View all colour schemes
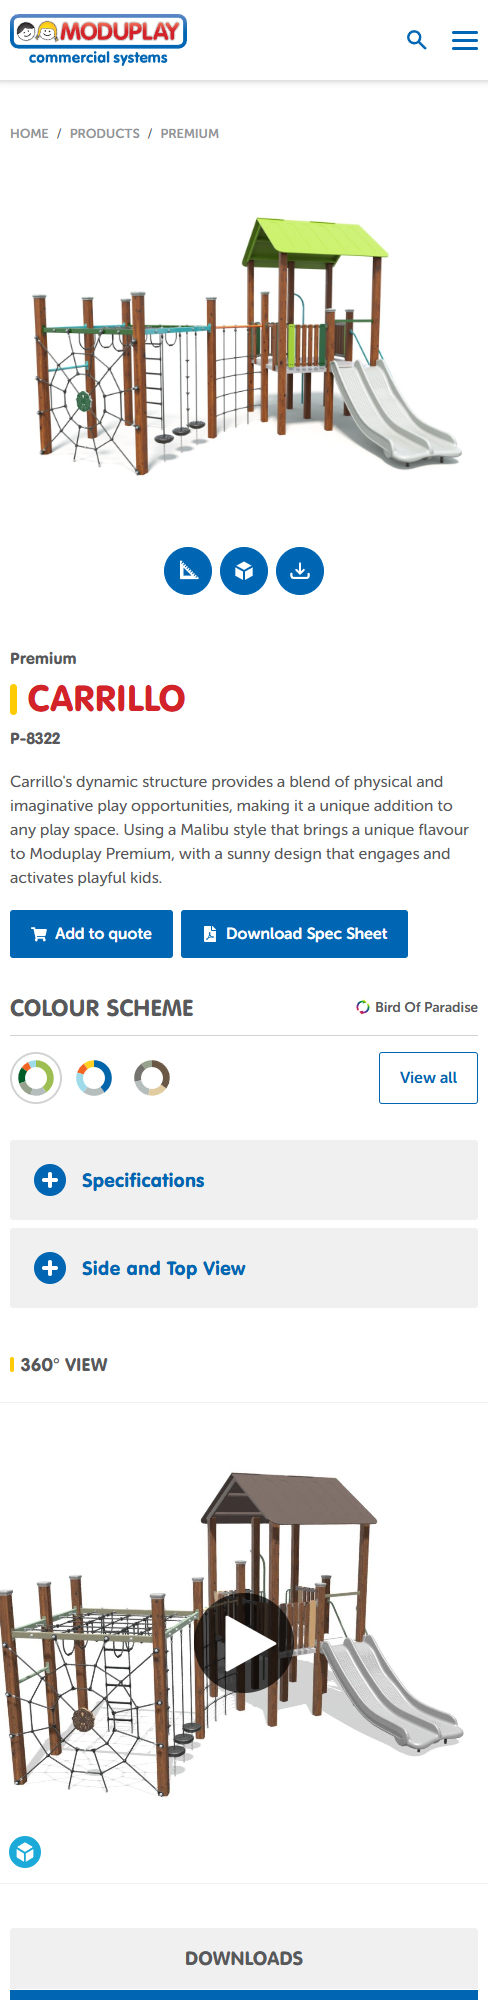Image resolution: width=488 pixels, height=2000 pixels. (428, 1078)
